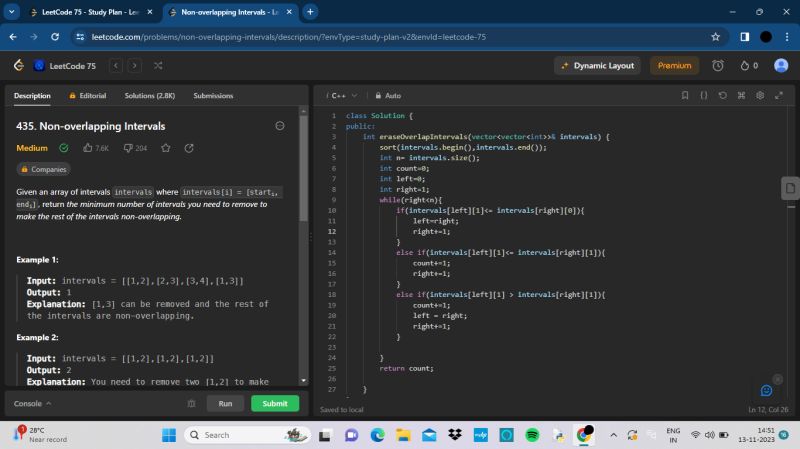The height and width of the screenshot is (449, 800).
Task: Open Chrome three-dot menu
Action: click(787, 37)
